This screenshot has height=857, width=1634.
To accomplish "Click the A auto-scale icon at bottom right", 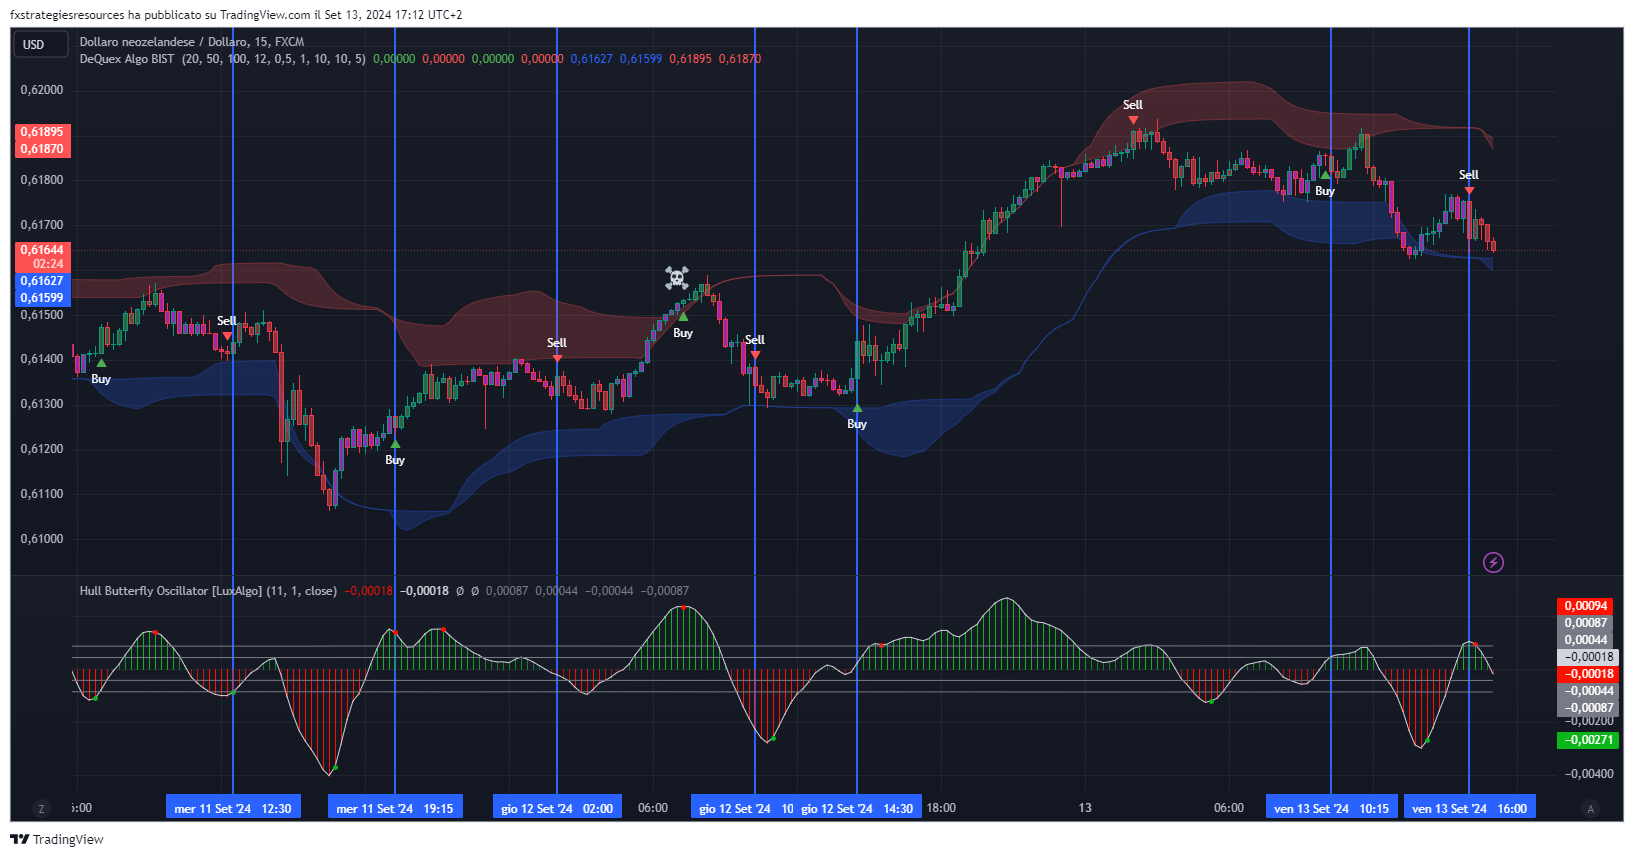I will pos(1590,808).
